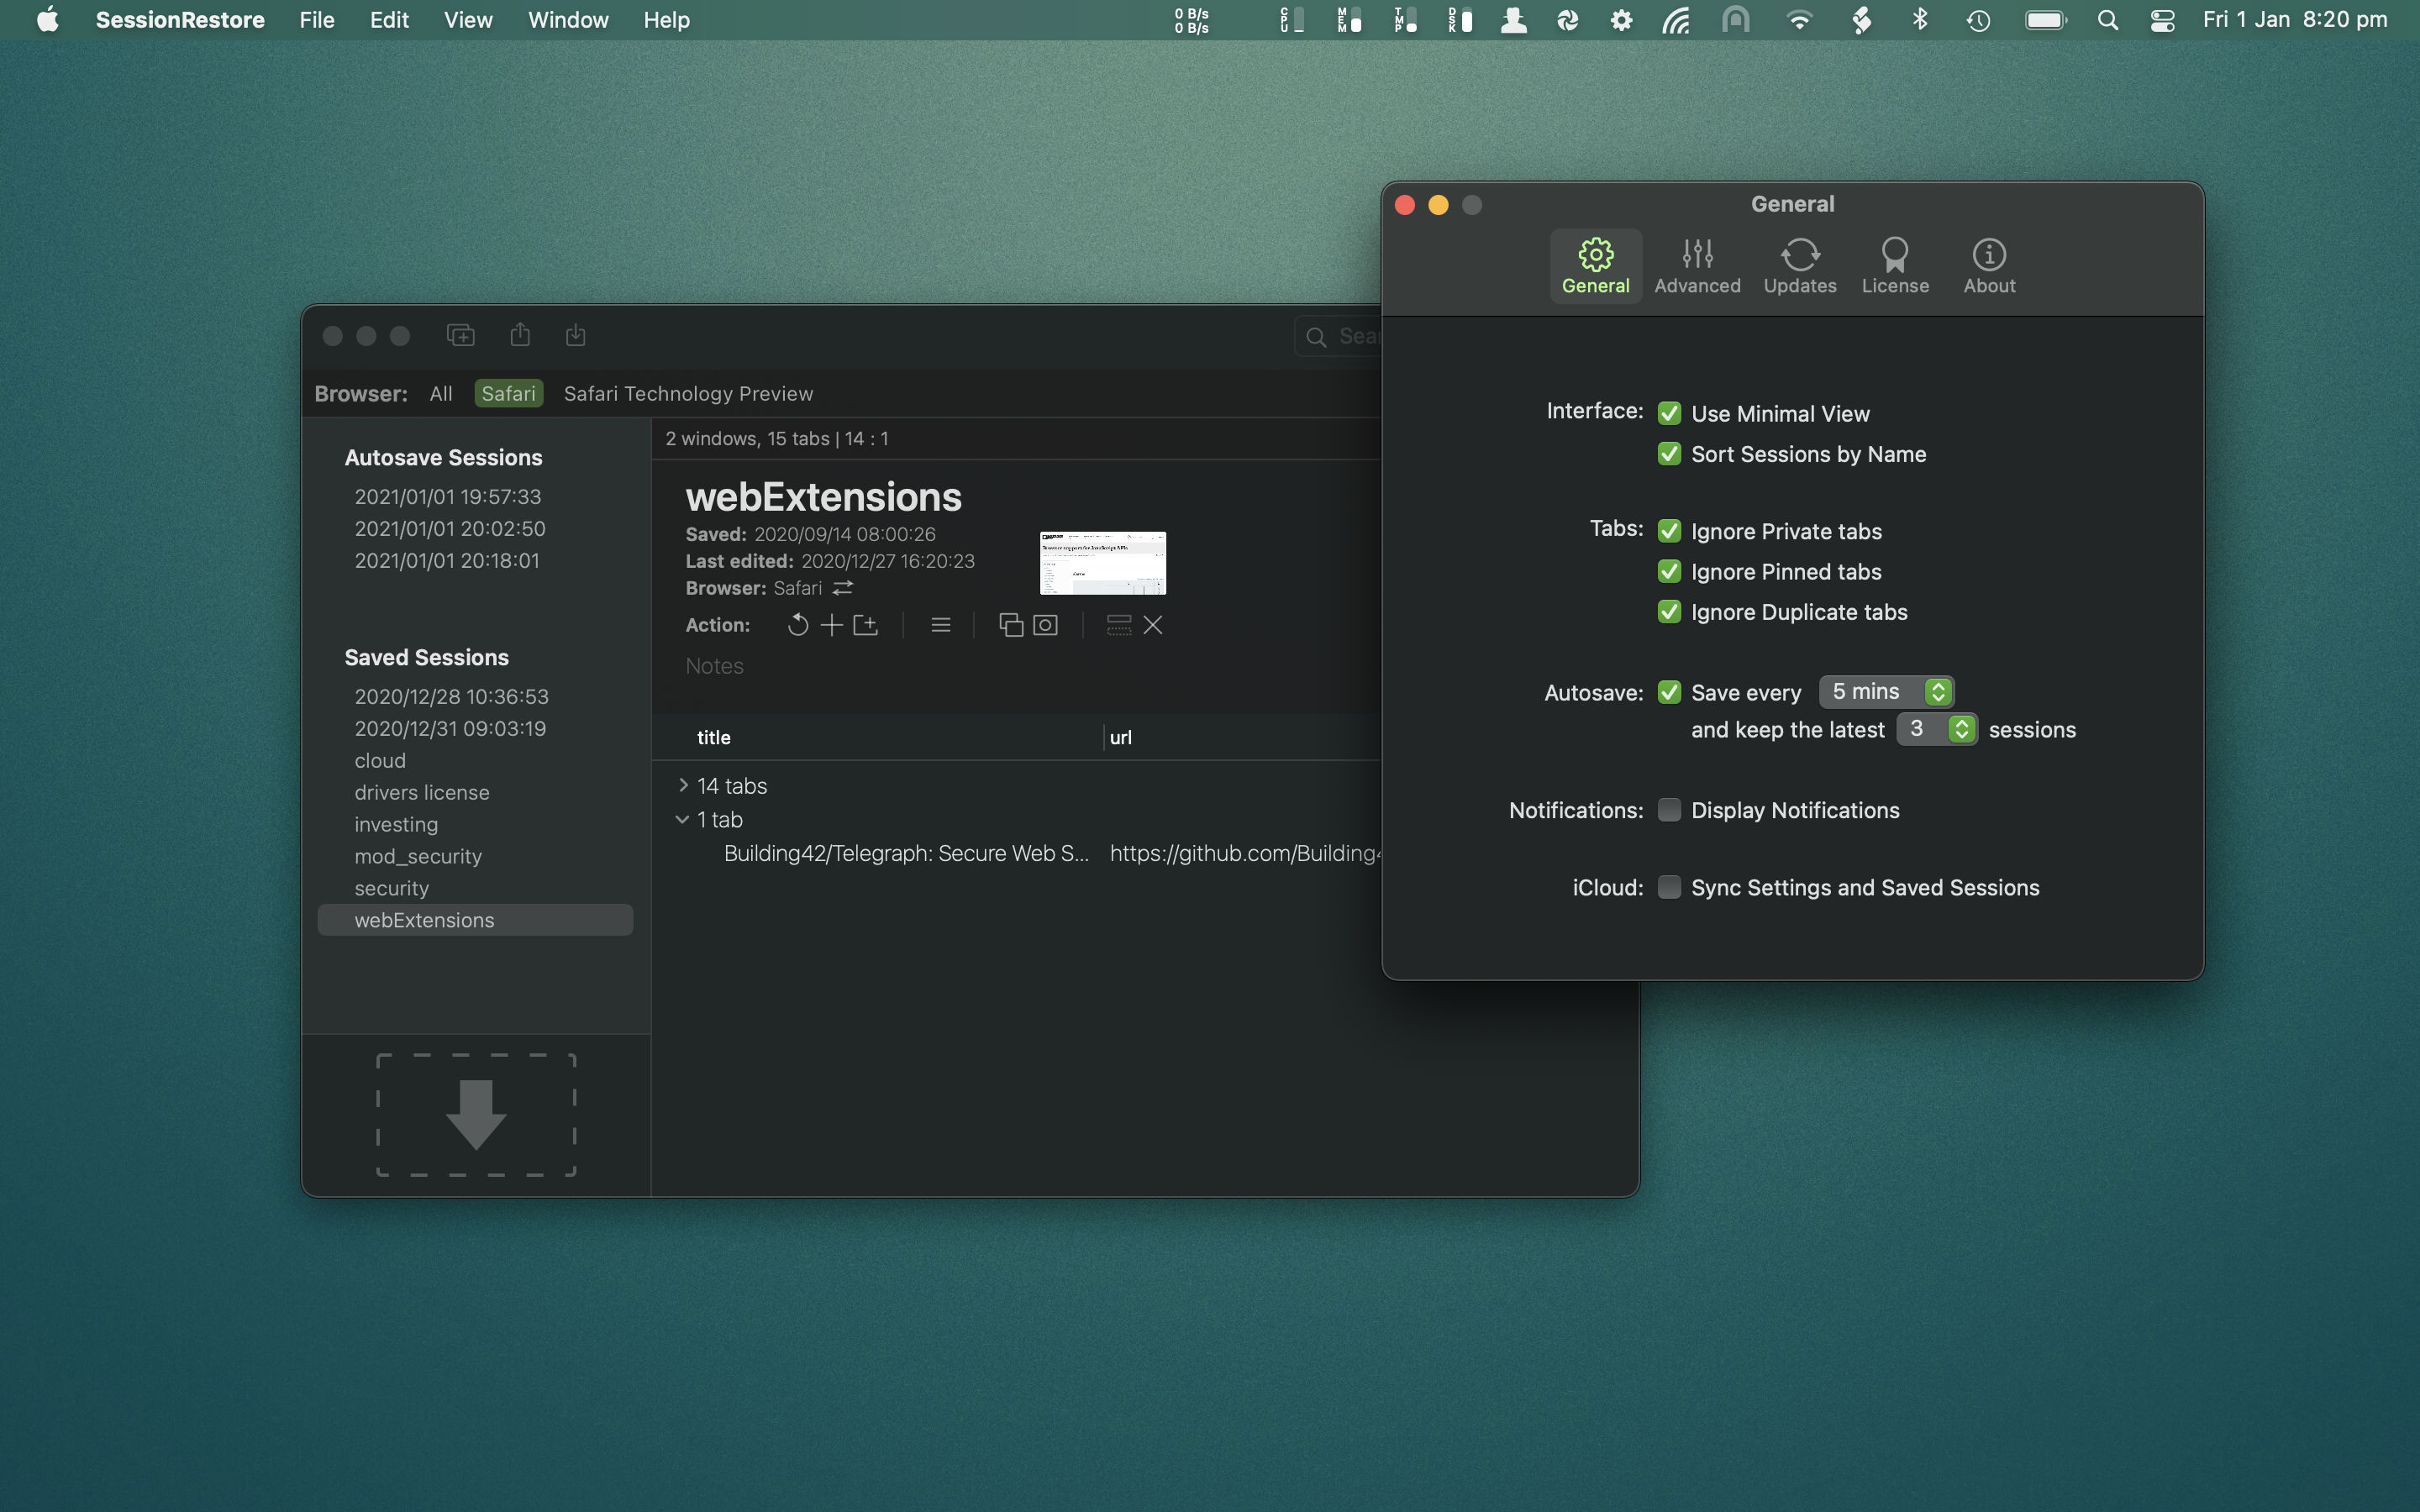Switch to the Advanced preferences tab
This screenshot has height=1512, width=2420.
click(1697, 266)
